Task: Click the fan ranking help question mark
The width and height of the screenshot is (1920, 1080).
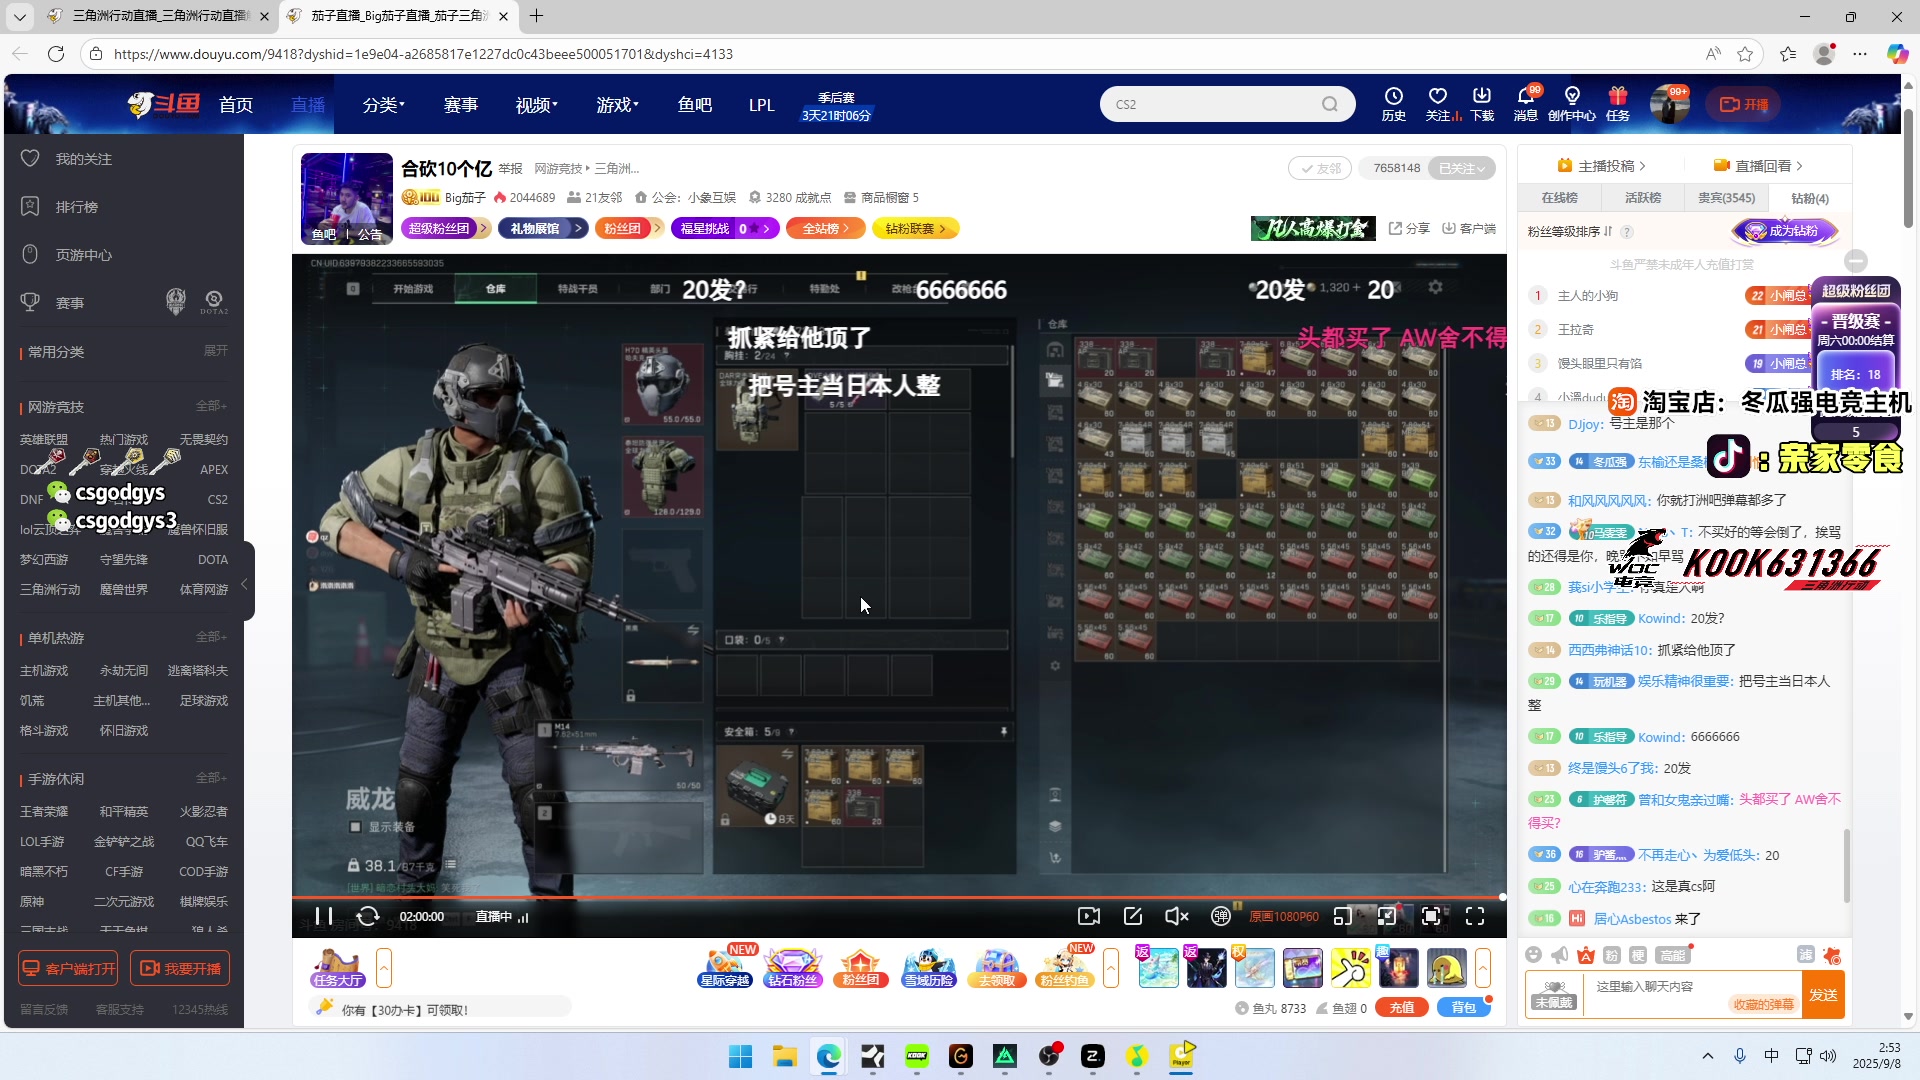Action: (1627, 232)
